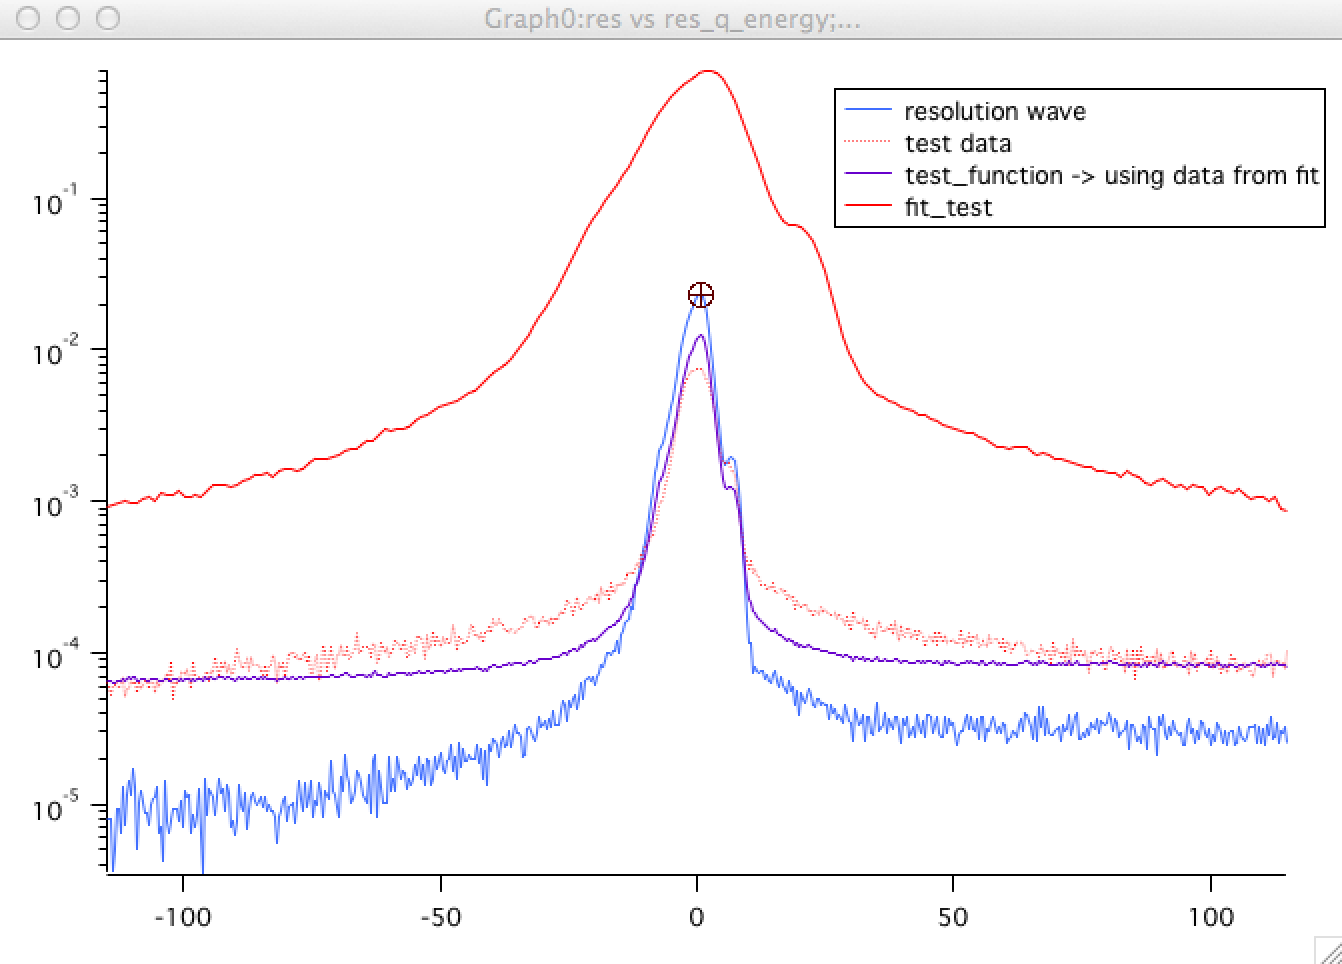1342x964 pixels.
Task: Click the y-axis label 10^-1
Action: pos(56,202)
